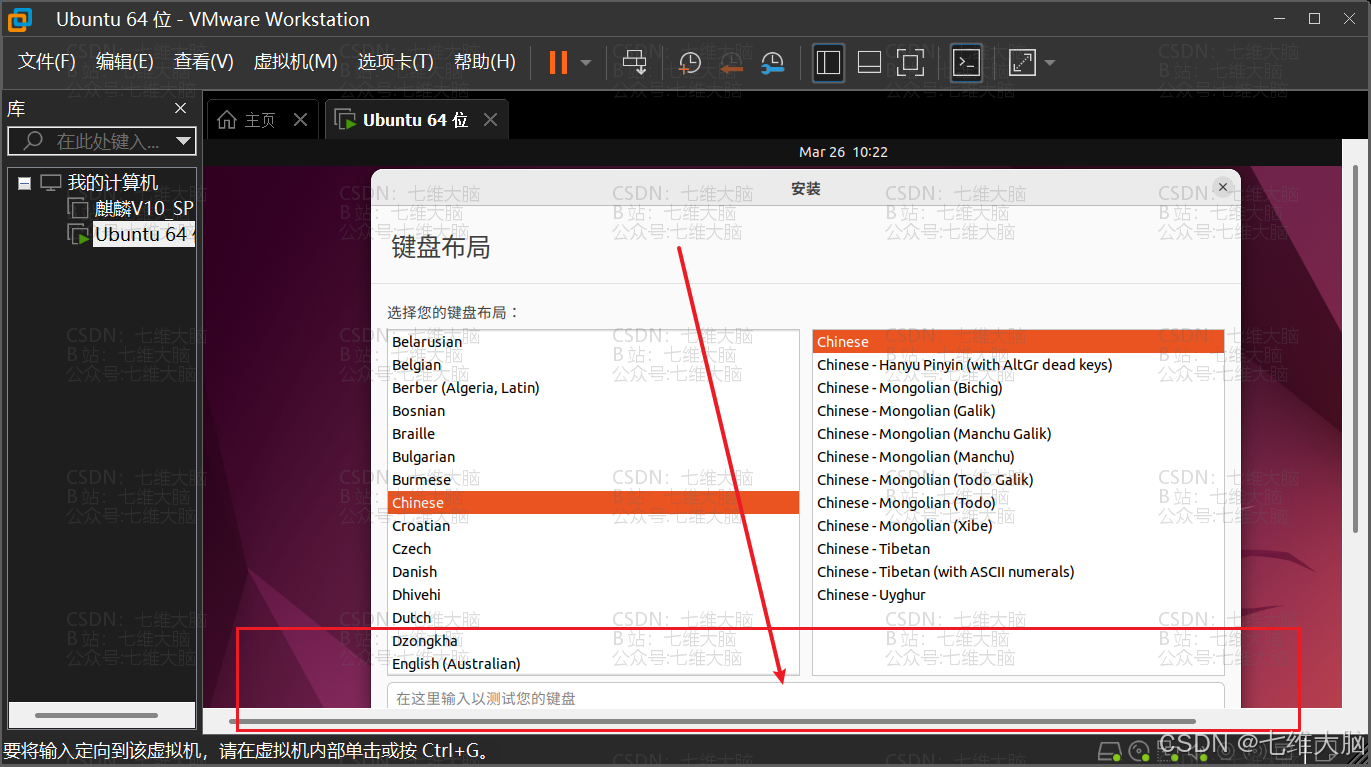Send Ctrl+Alt+Del to the virtual machine

pyautogui.click(x=635, y=62)
